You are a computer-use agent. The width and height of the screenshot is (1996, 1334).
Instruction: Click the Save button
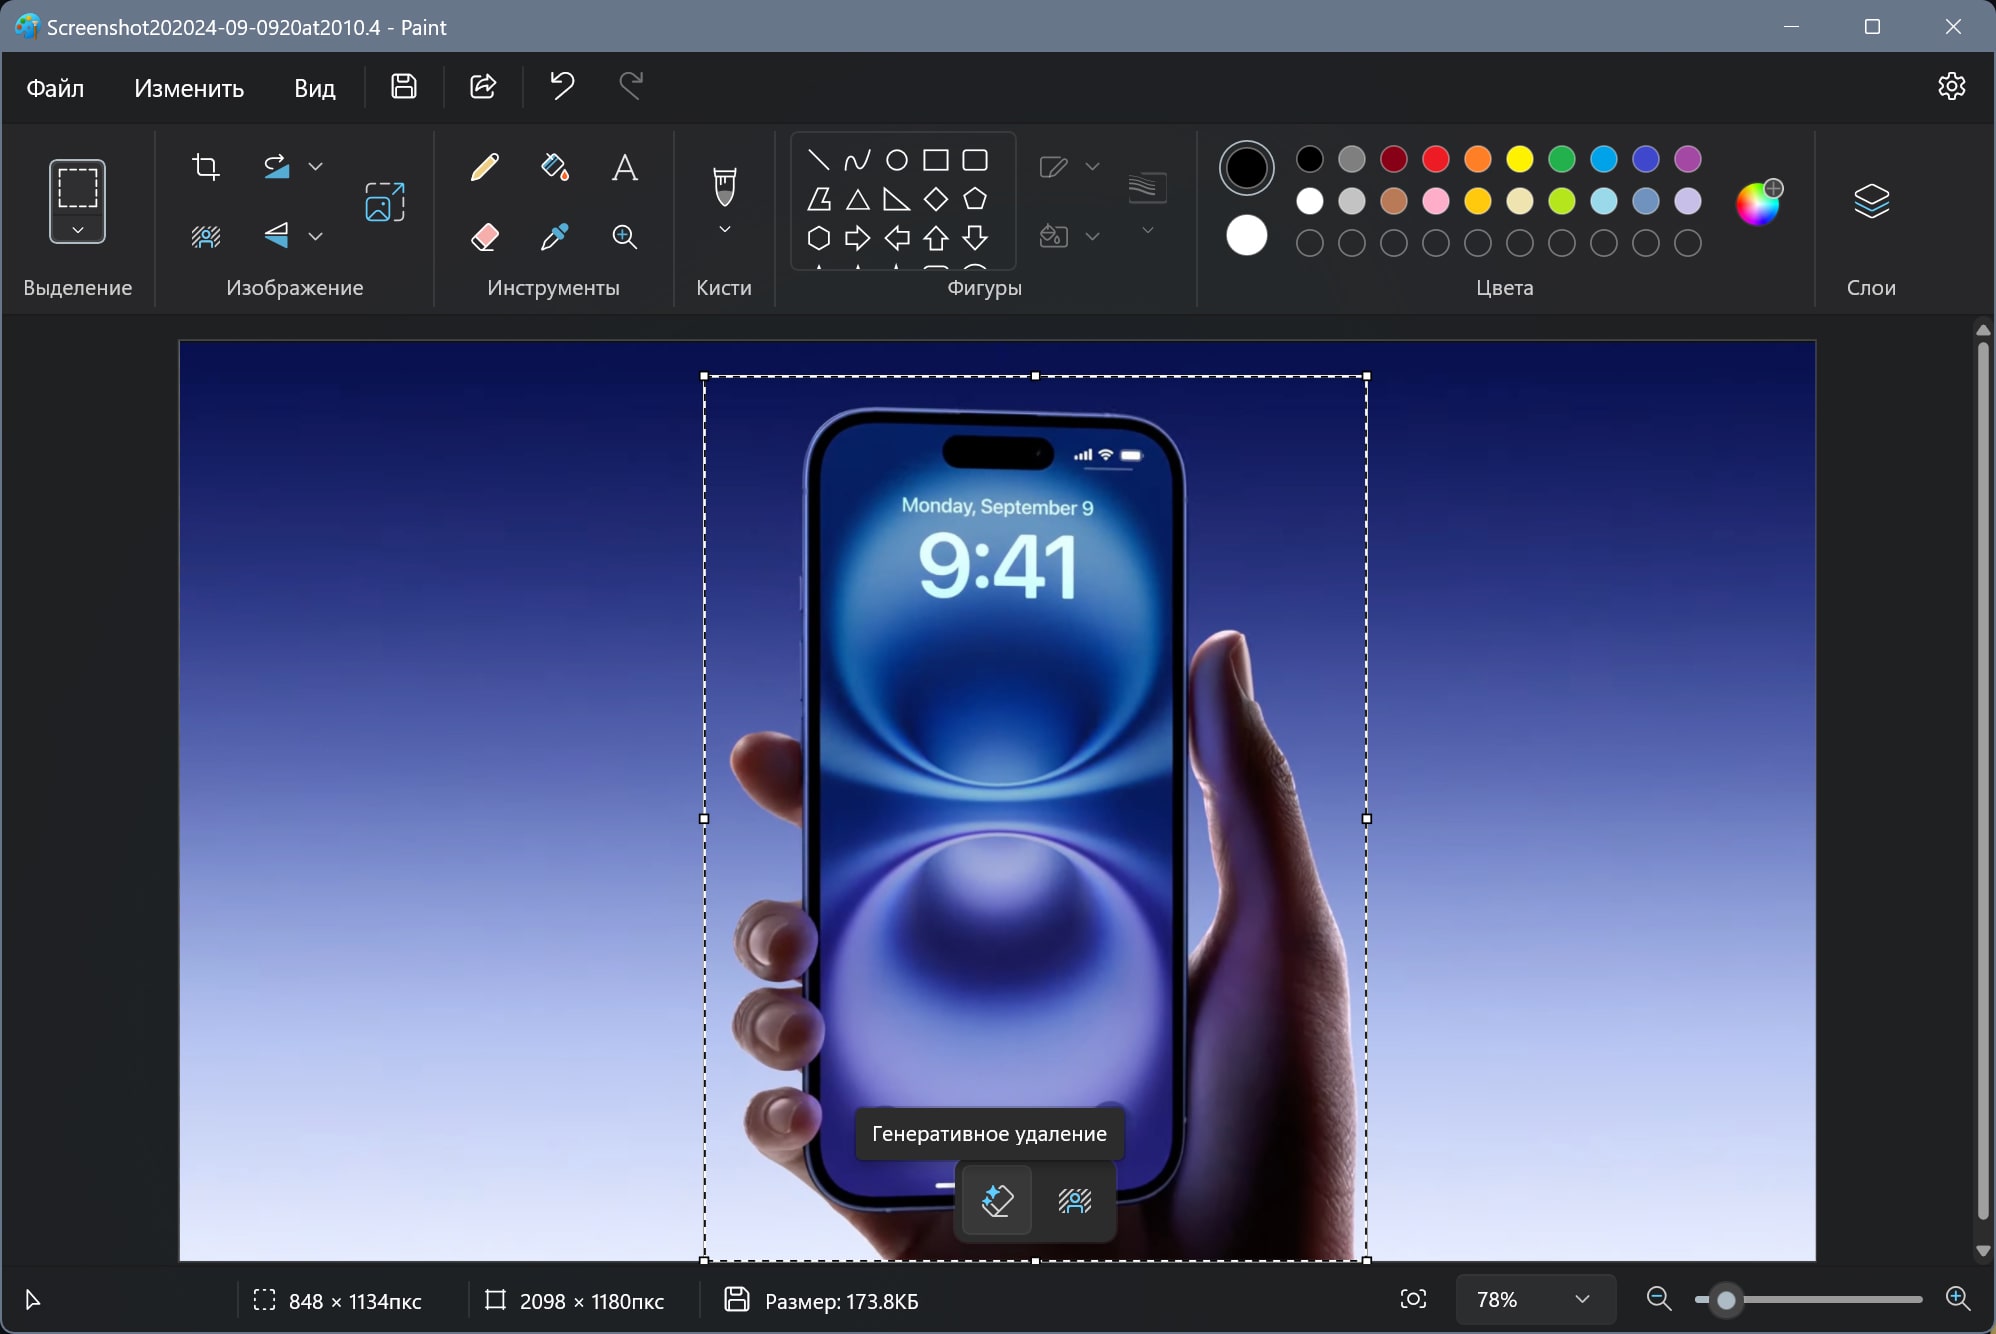click(x=404, y=86)
